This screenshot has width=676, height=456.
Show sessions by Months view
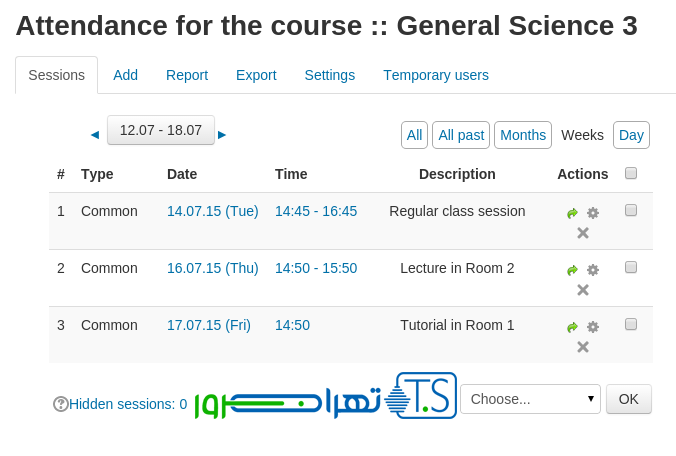[523, 135]
